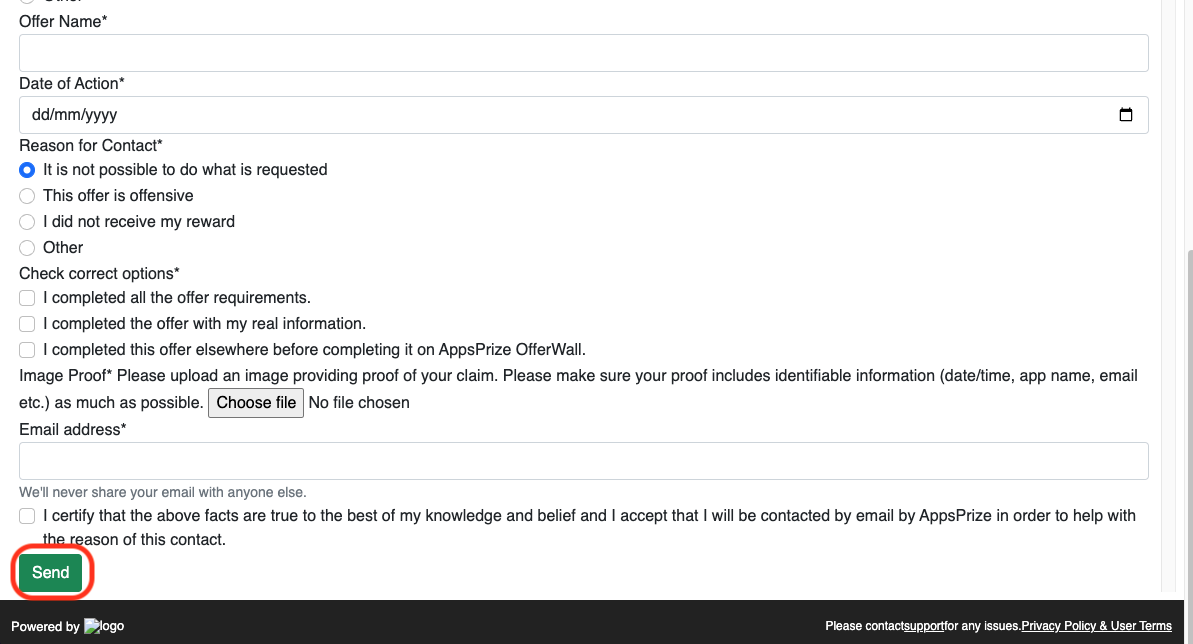
Task: Click the 'No file chosen' label
Action: tap(359, 402)
